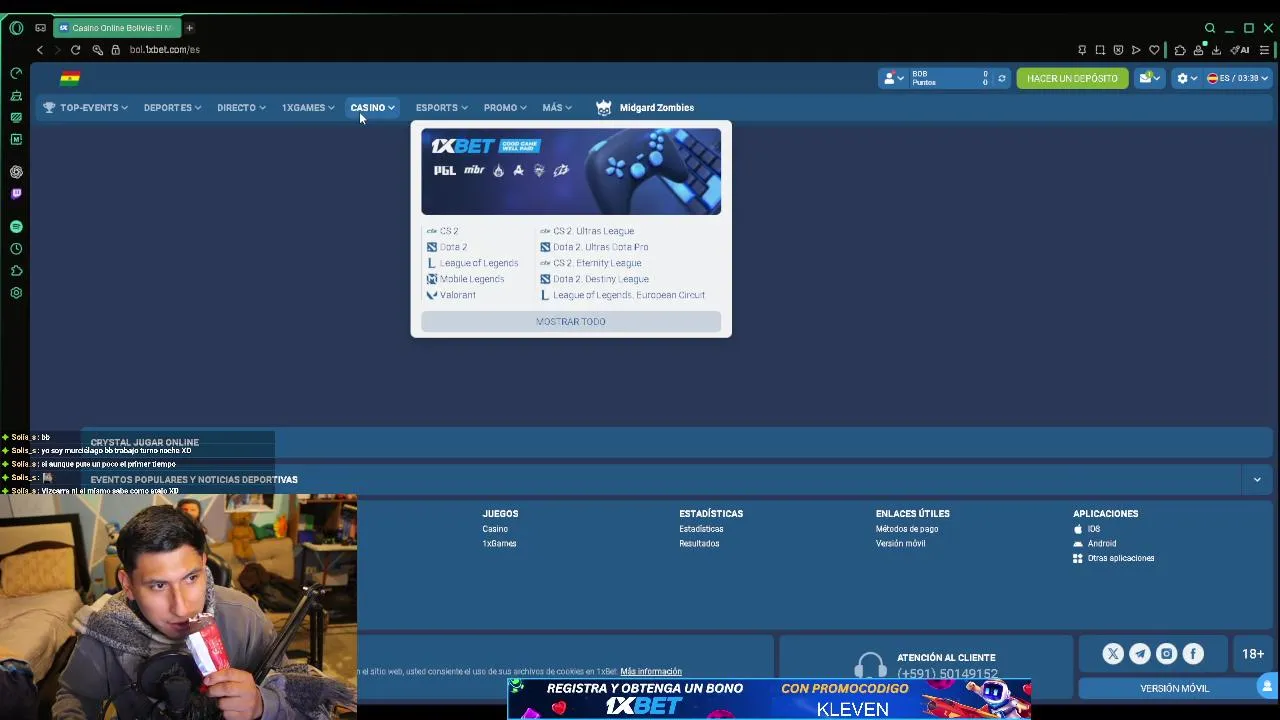The height and width of the screenshot is (720, 1280).
Task: Expand the Top-Events menu
Action: point(86,108)
